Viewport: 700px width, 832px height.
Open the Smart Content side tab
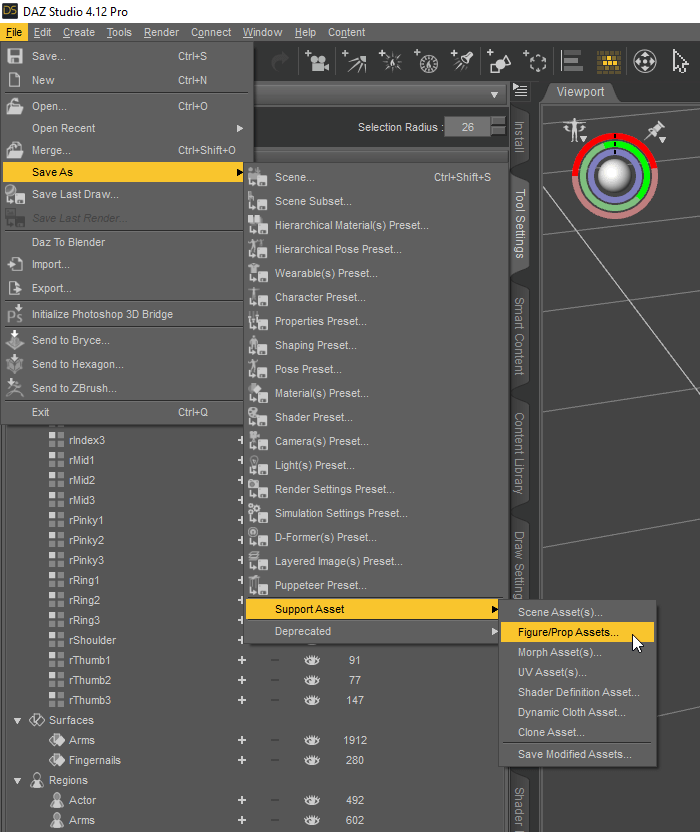coord(519,336)
